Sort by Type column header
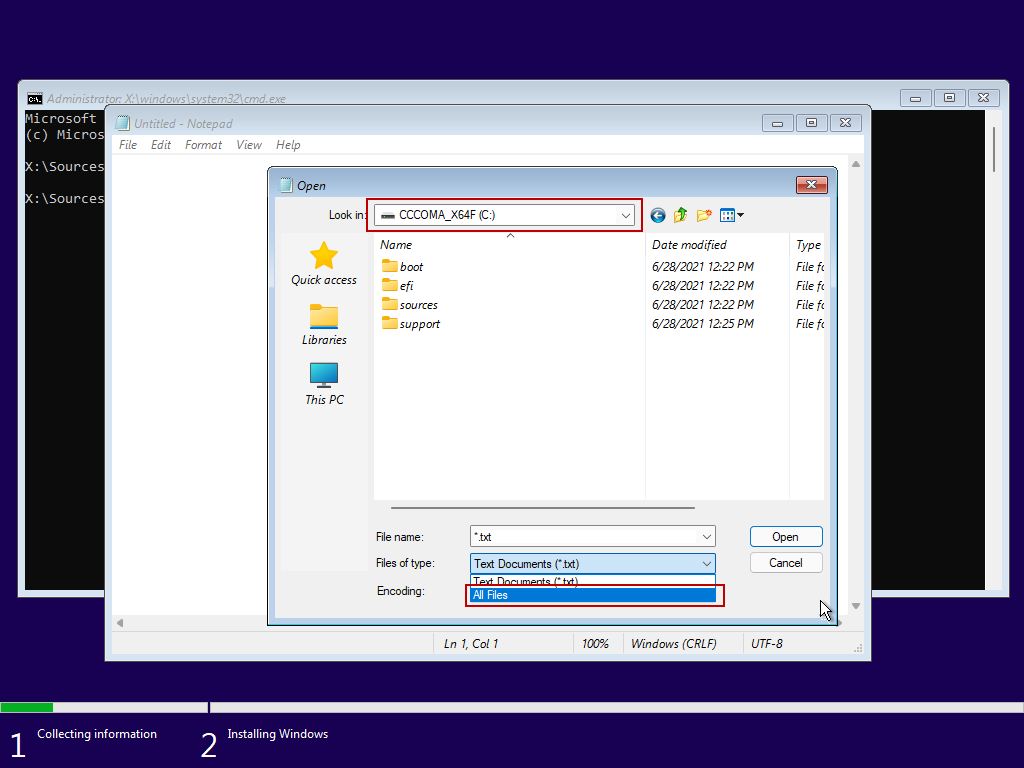The height and width of the screenshot is (768, 1024). tap(807, 245)
